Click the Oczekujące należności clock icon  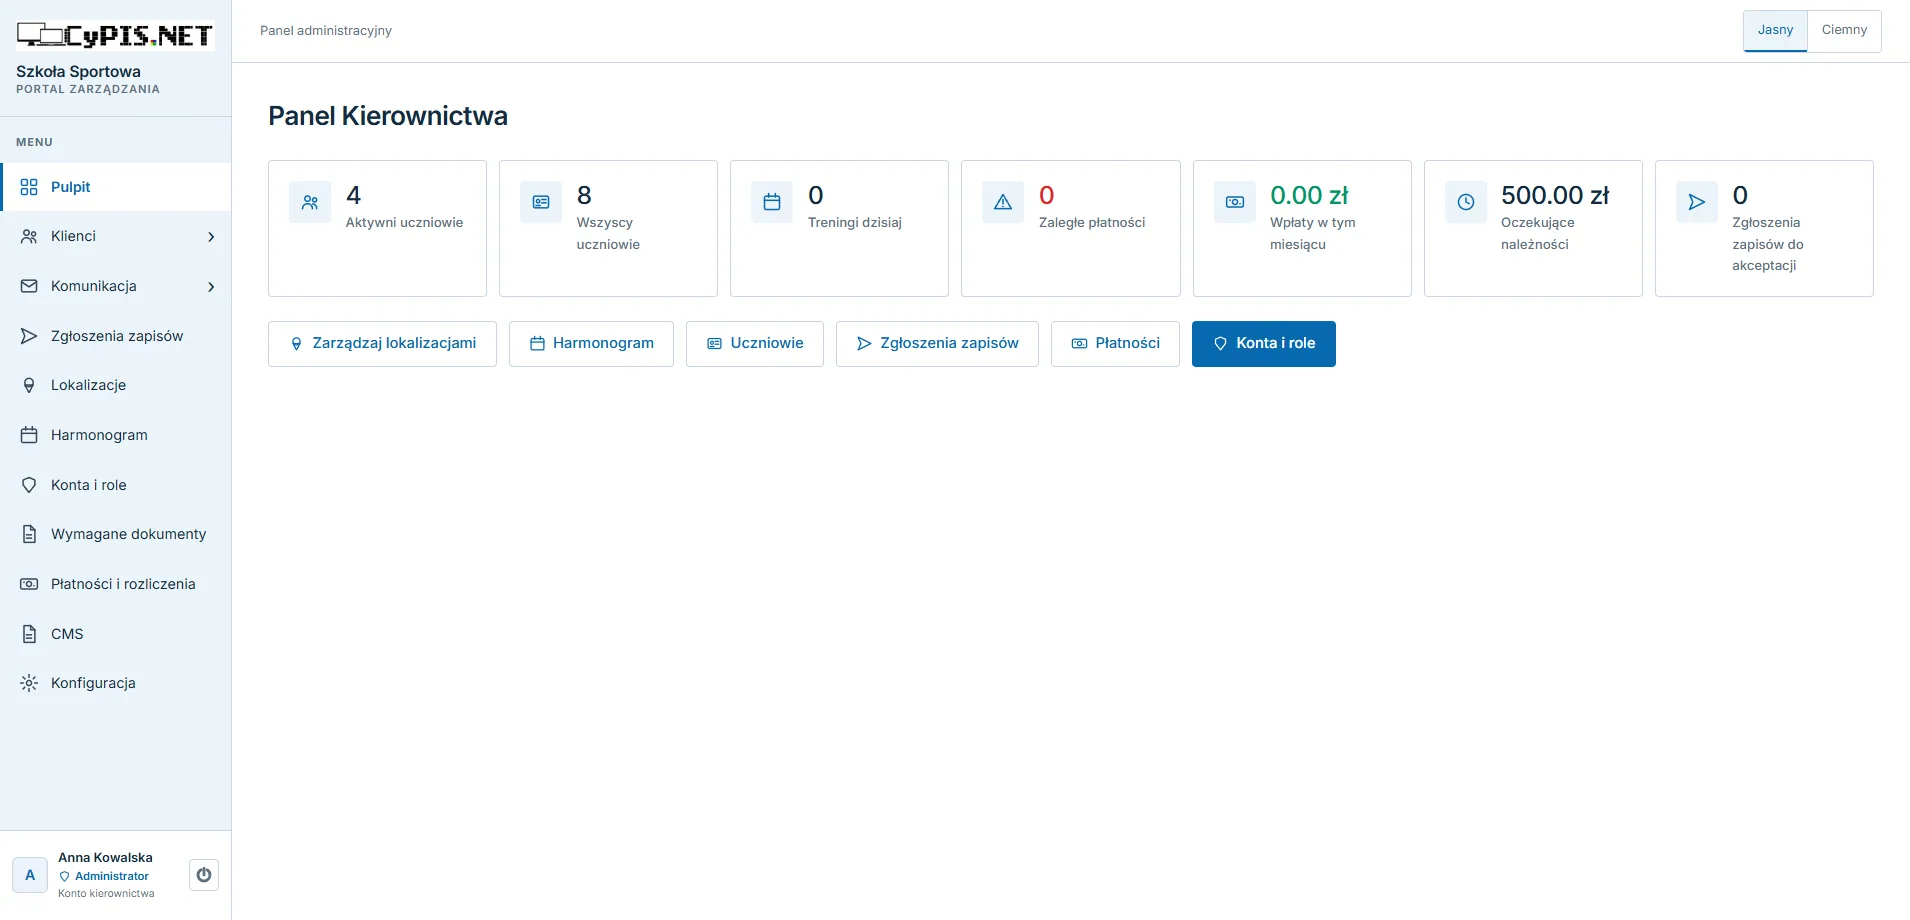[x=1466, y=202]
